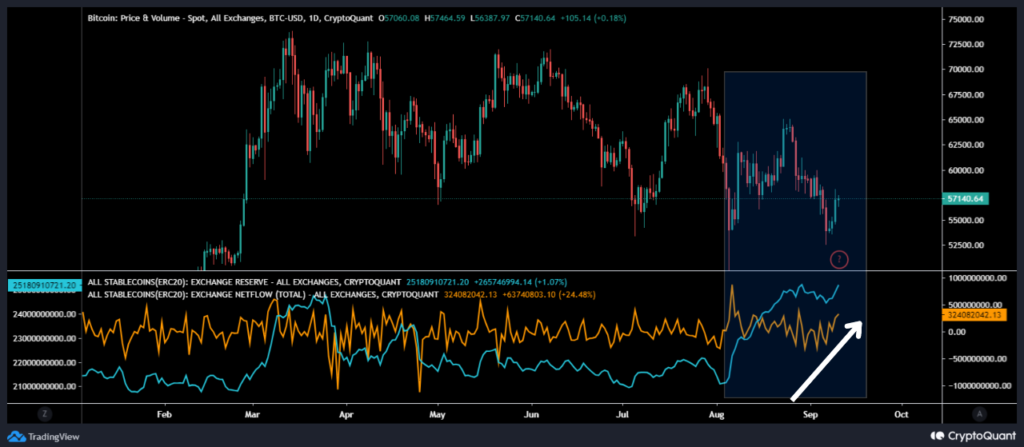Screen dimensions: 1024x447
Task: Click May on the time axis
Action: (438, 414)
